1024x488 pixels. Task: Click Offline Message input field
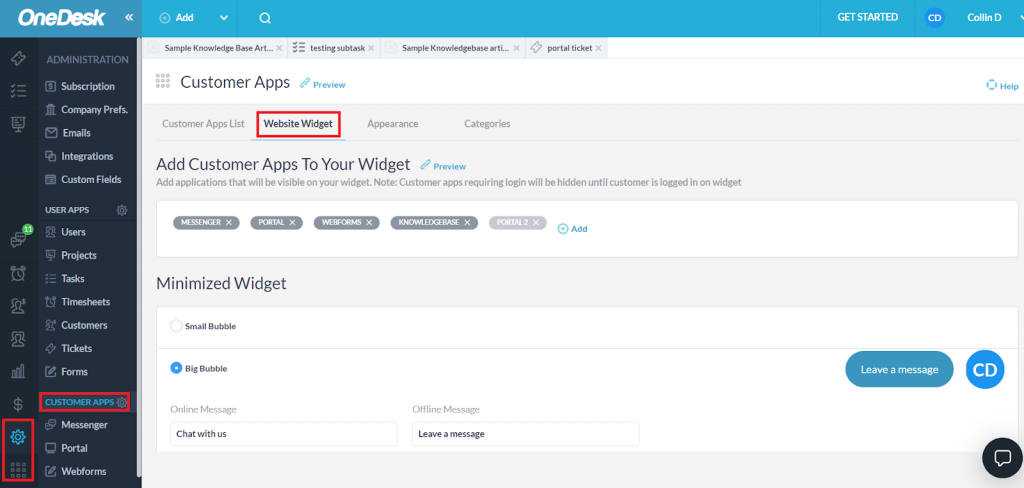[525, 434]
